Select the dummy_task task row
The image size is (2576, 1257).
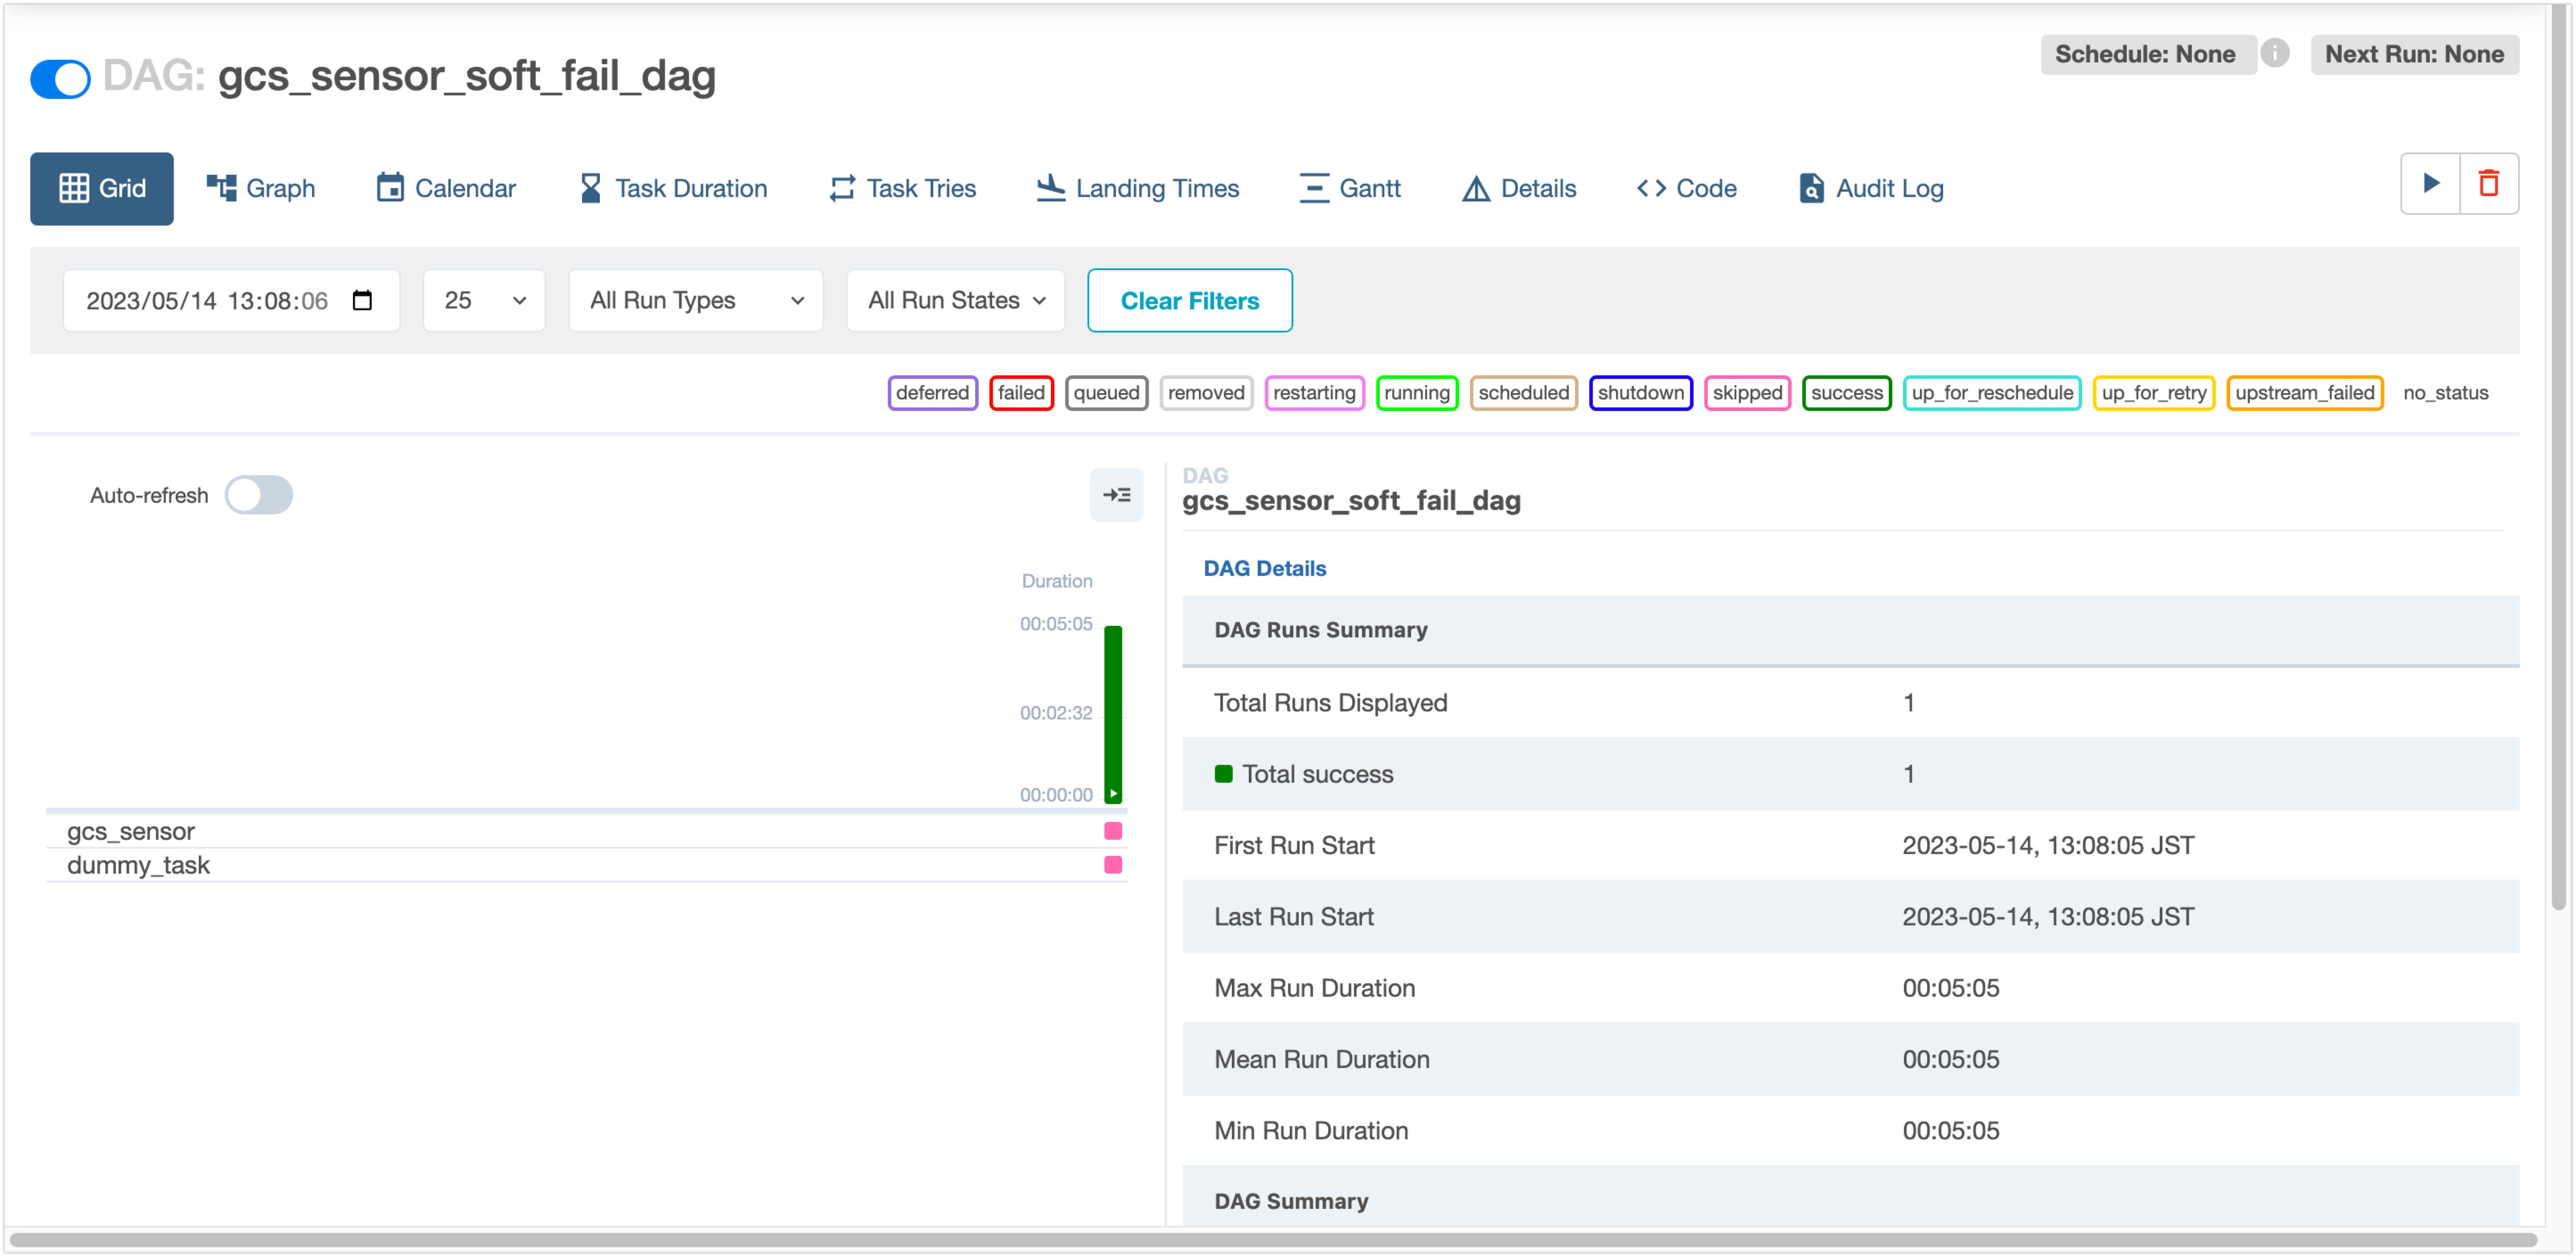[x=586, y=865]
